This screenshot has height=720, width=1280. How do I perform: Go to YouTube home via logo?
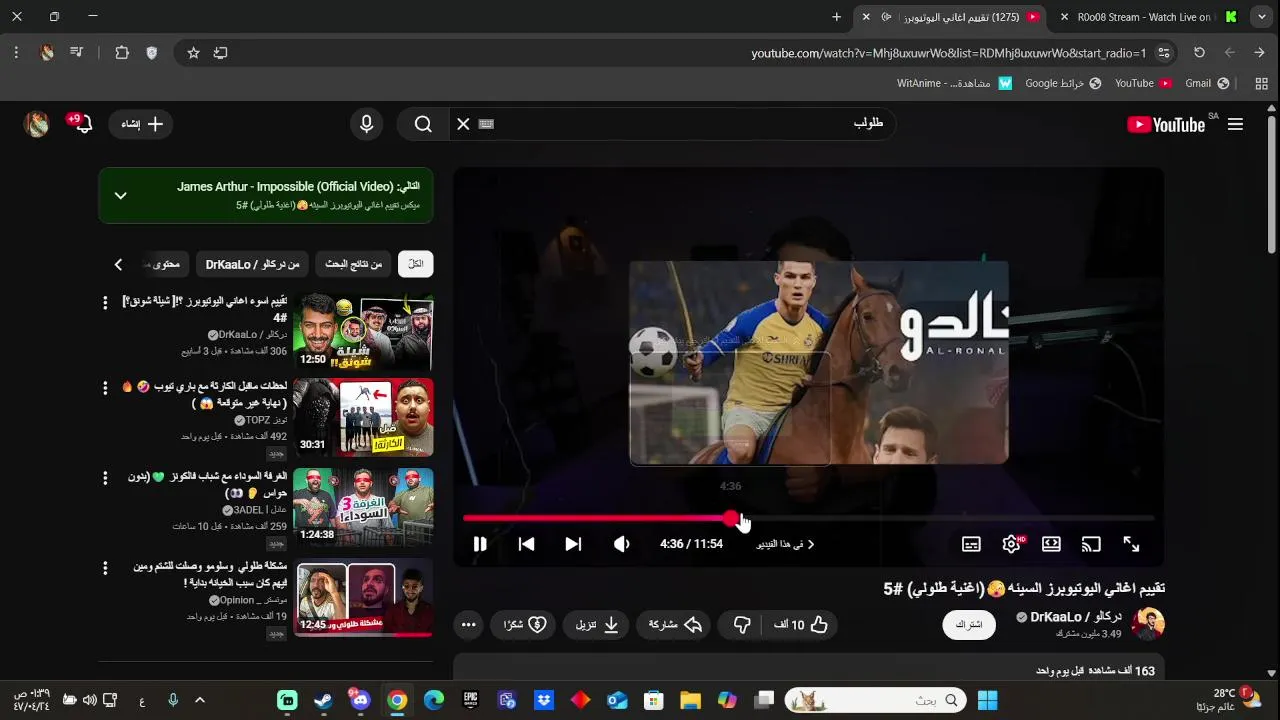coord(1166,124)
